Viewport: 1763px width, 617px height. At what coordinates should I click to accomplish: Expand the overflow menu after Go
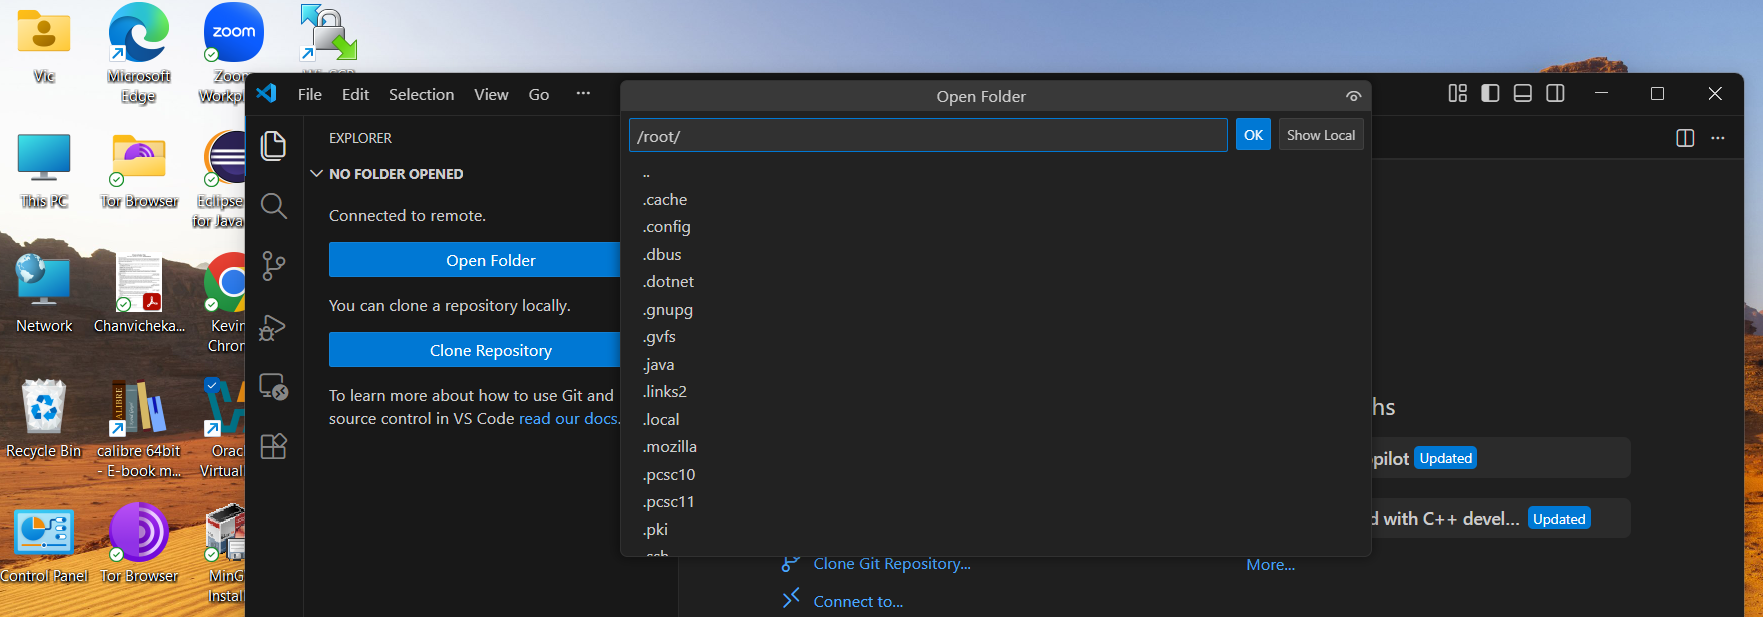(x=583, y=94)
